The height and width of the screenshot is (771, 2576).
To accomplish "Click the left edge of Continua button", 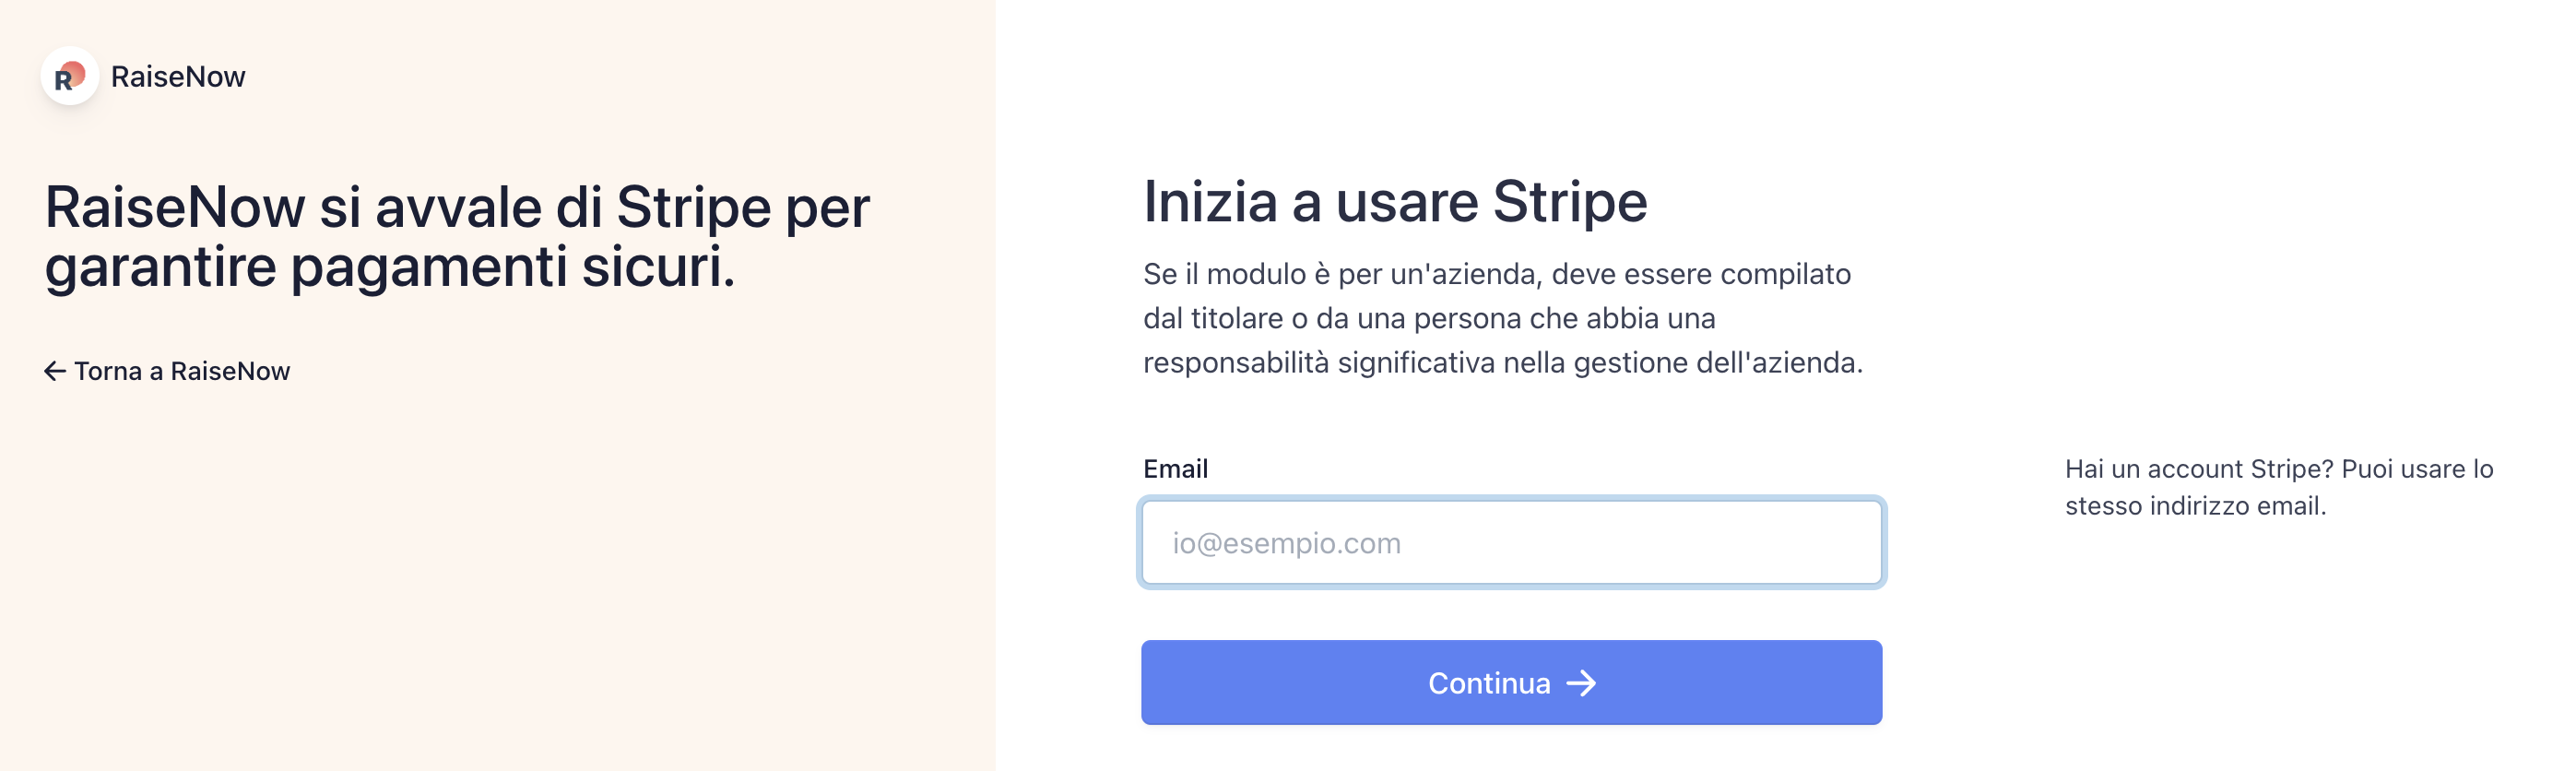I will 1152,683.
